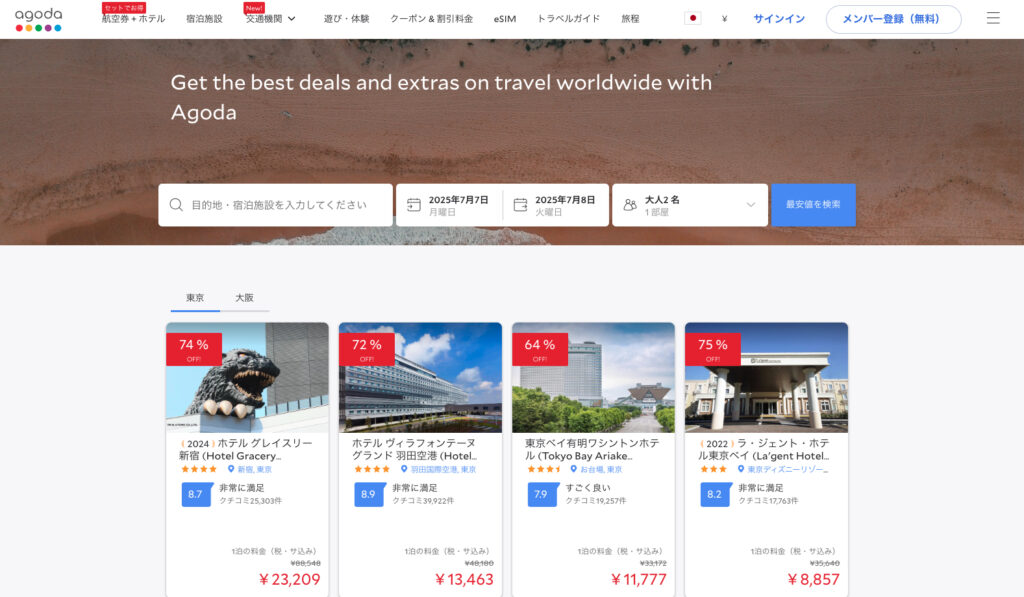Click the destination input field

(x=276, y=205)
